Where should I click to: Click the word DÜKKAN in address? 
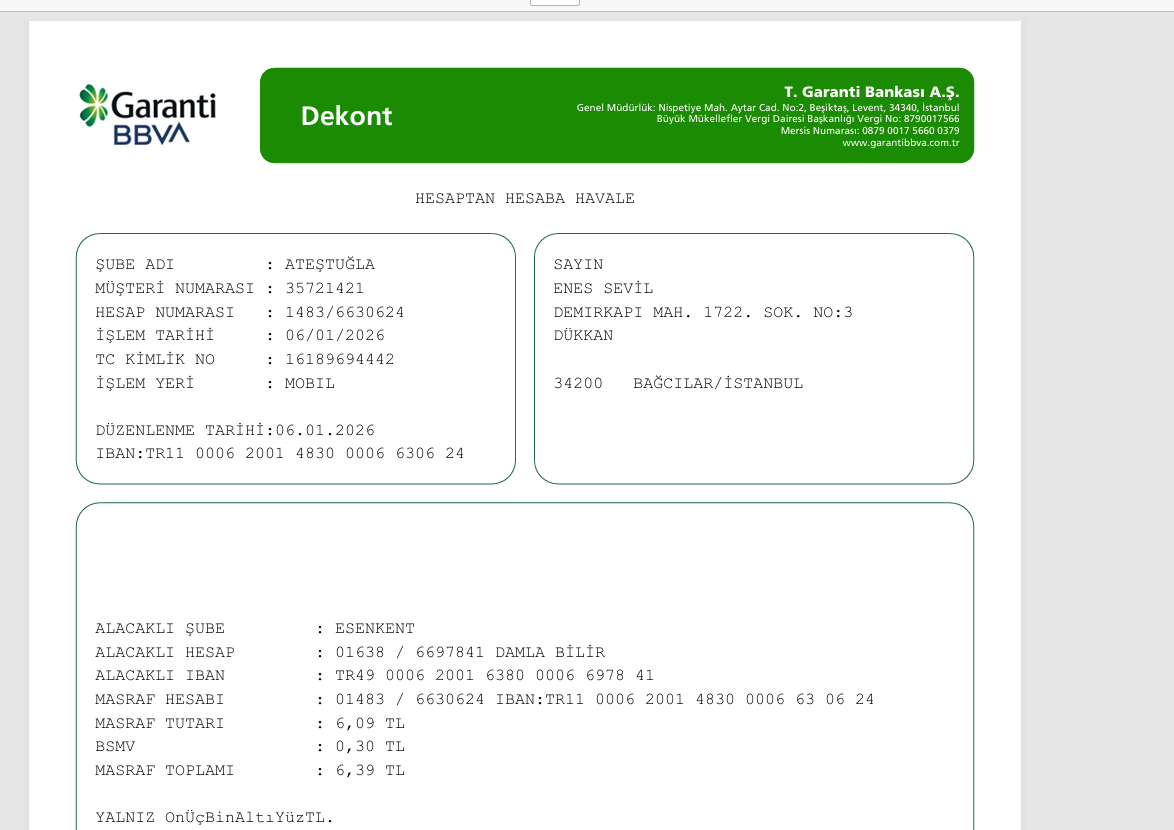click(x=583, y=335)
